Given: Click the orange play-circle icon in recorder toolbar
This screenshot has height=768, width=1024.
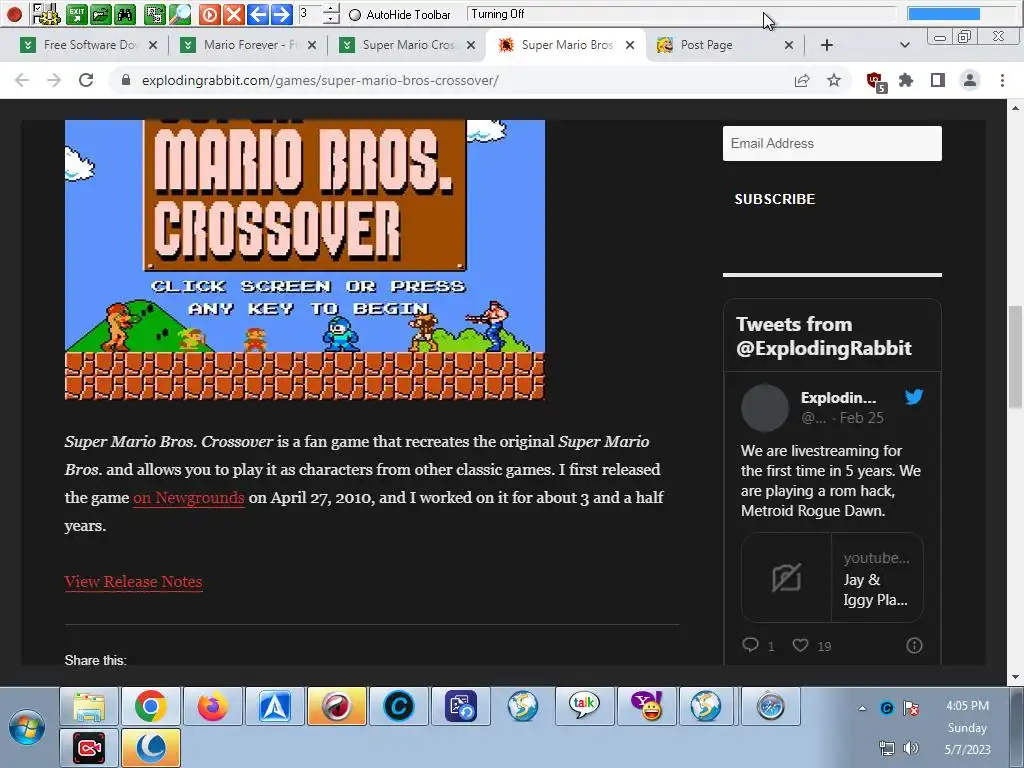Looking at the screenshot, I should [x=209, y=14].
